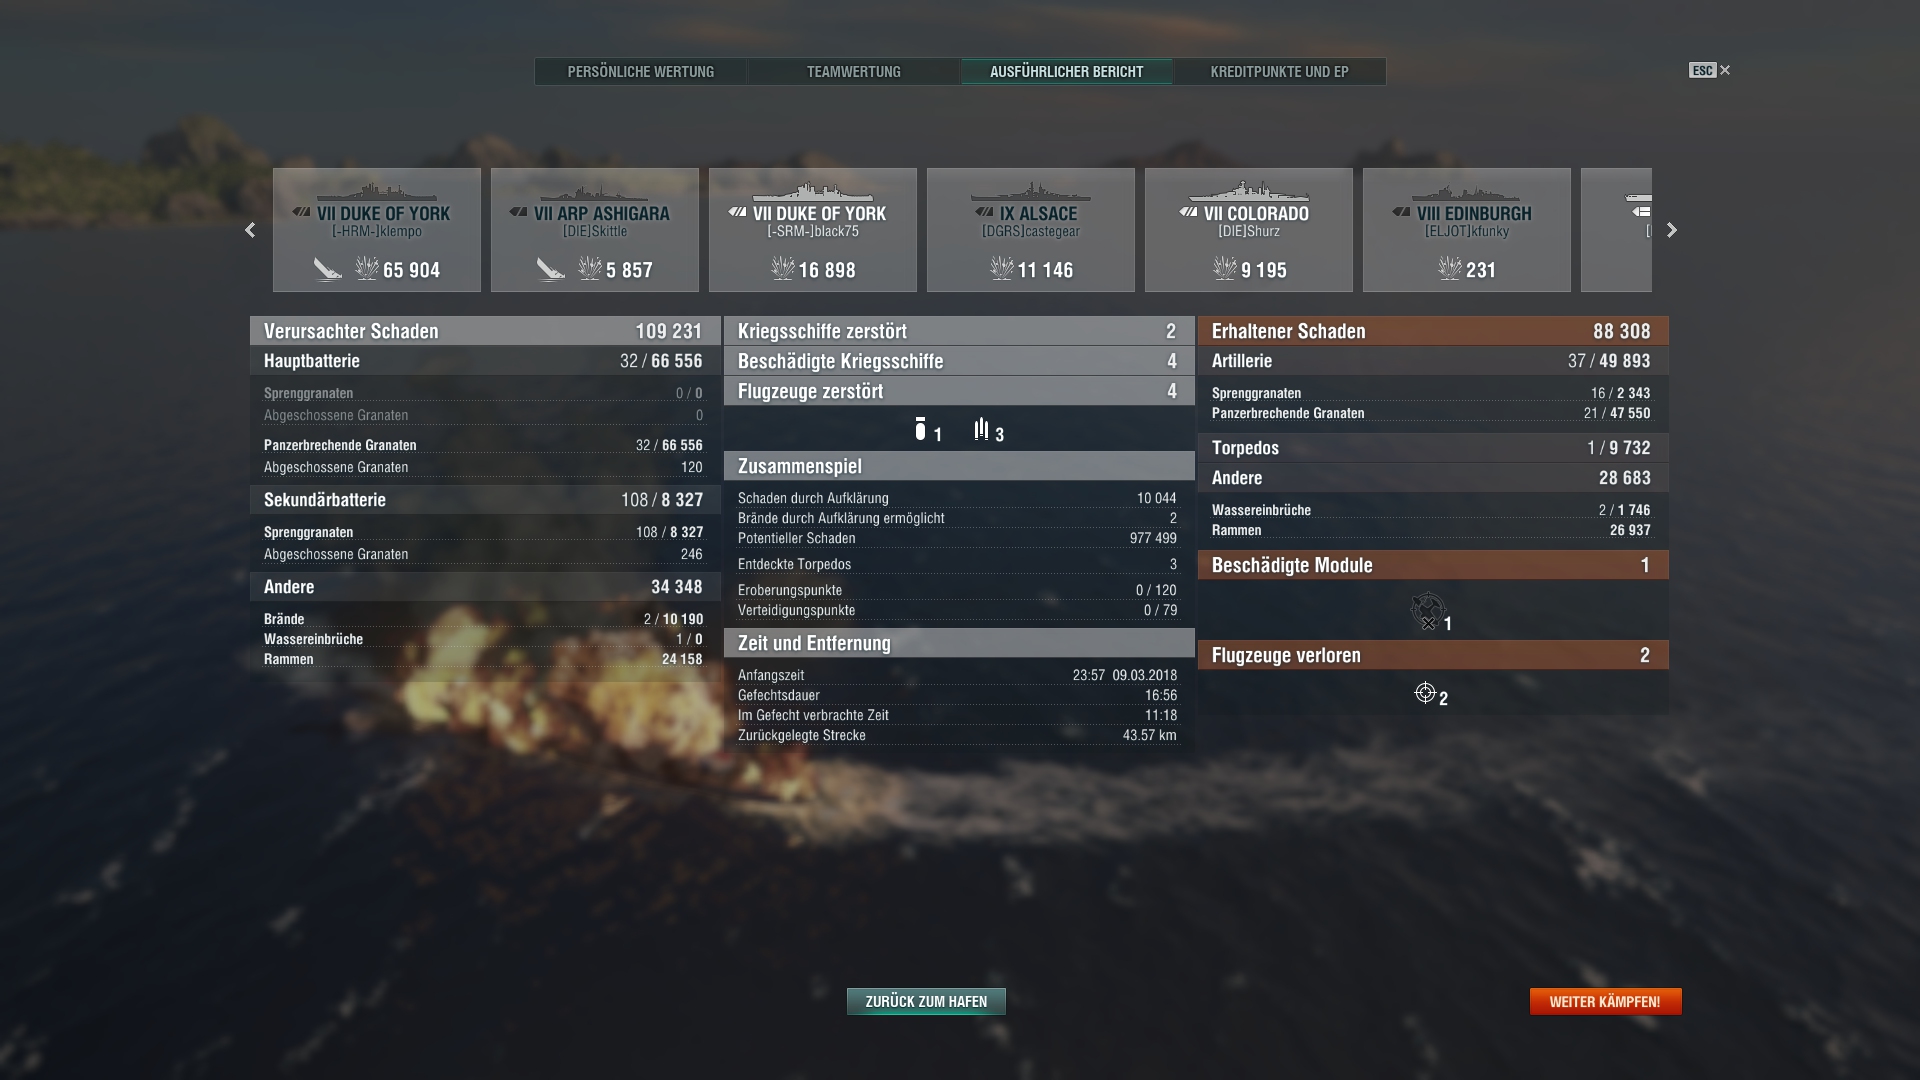Click the torpedo planes destroyed icon
Image resolution: width=1920 pixels, height=1080 pixels.
click(981, 430)
